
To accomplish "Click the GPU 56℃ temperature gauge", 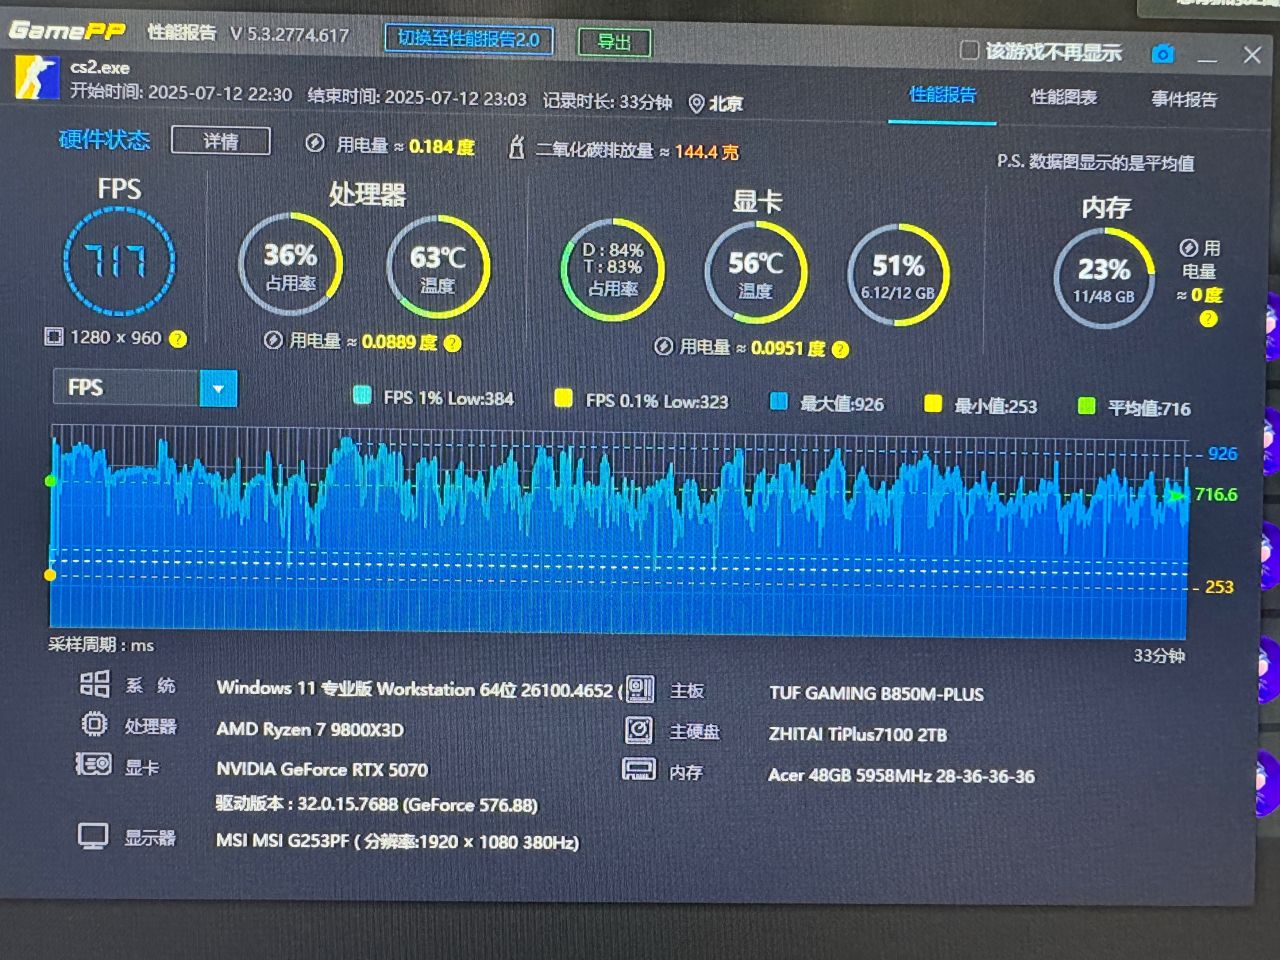I will point(756,272).
